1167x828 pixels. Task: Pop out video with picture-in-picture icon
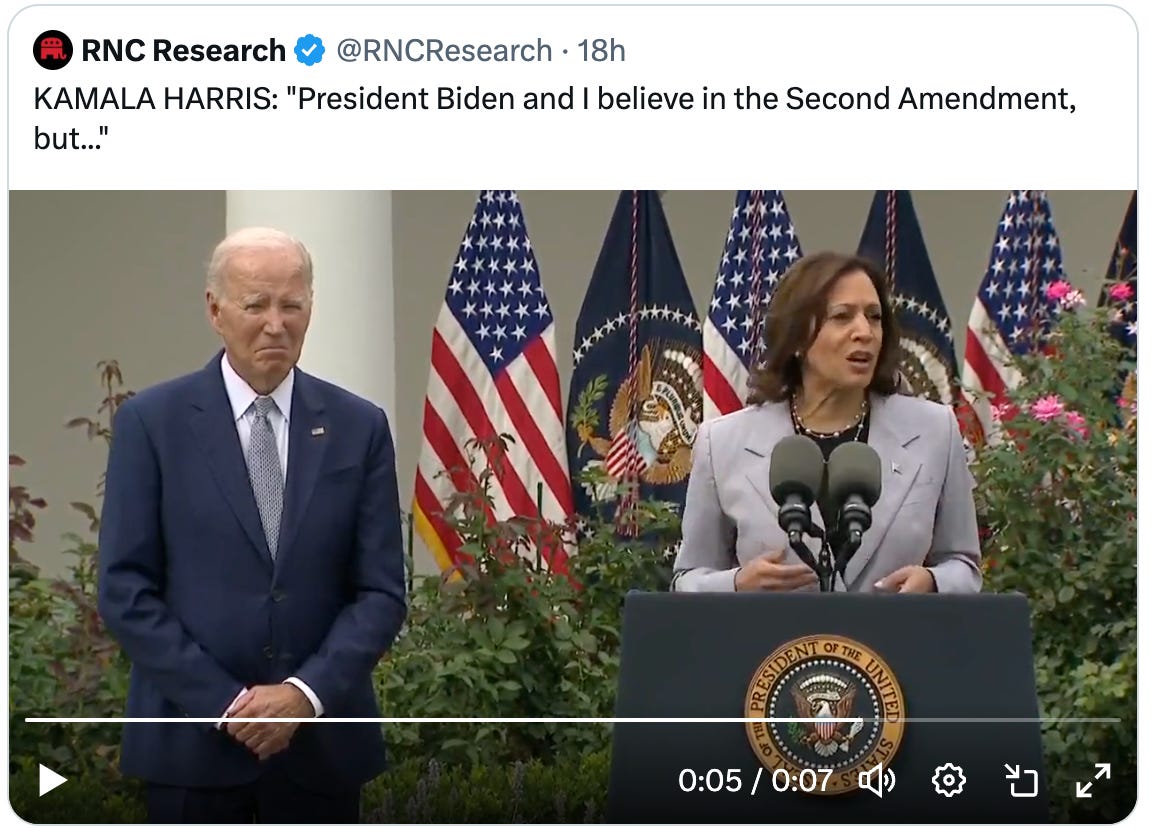[1021, 780]
